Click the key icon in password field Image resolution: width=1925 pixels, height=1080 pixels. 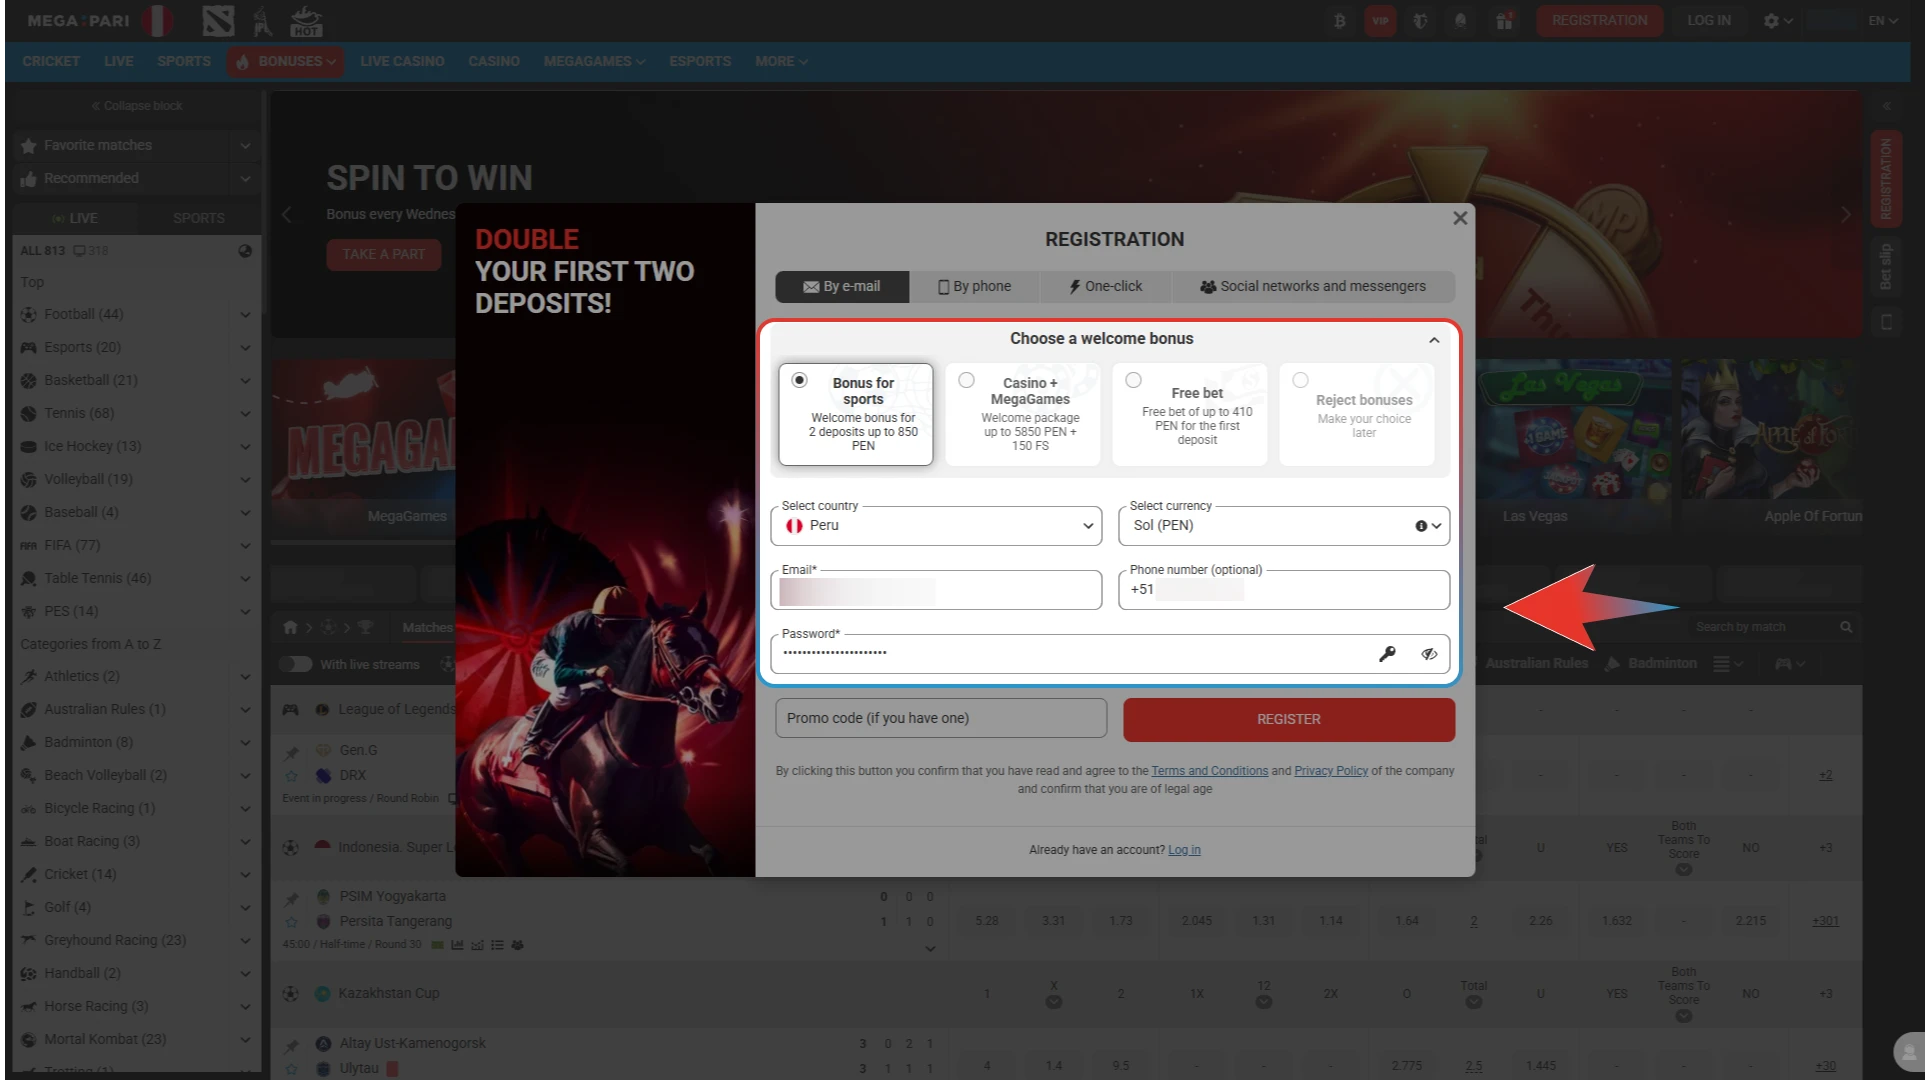coord(1387,654)
